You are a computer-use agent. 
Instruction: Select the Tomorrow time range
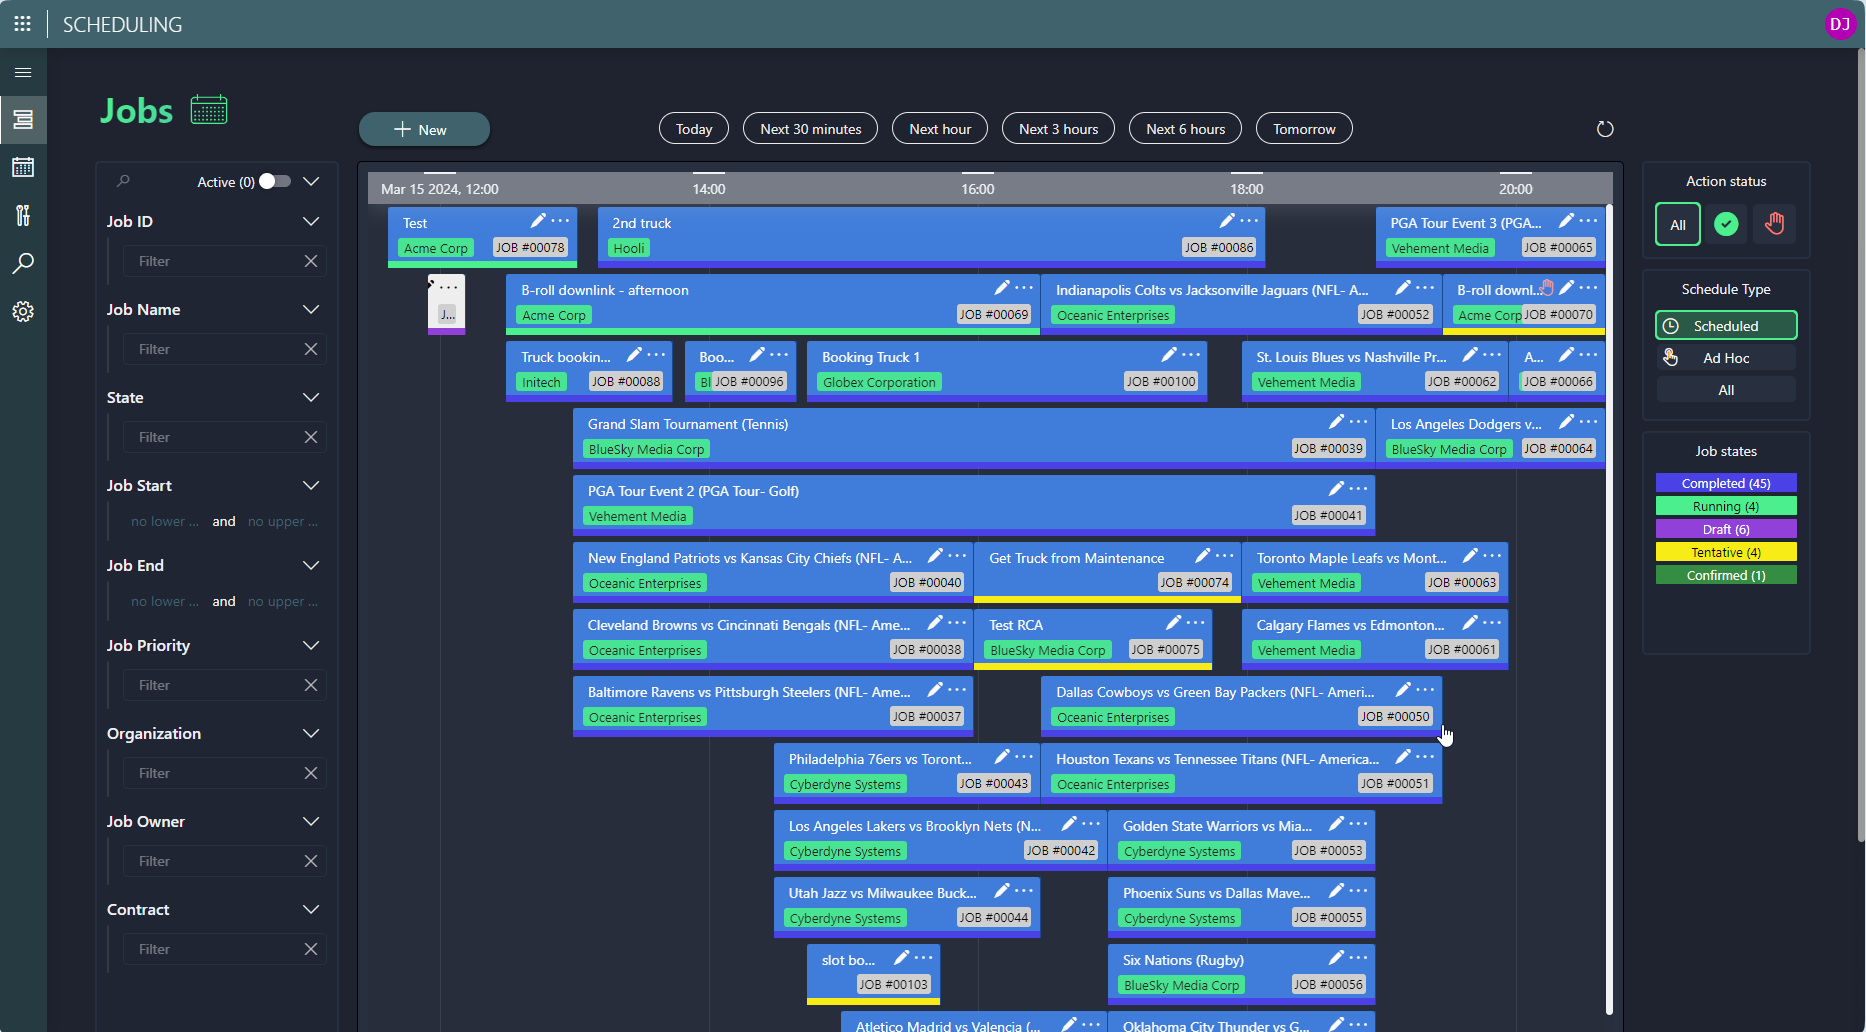click(1304, 129)
